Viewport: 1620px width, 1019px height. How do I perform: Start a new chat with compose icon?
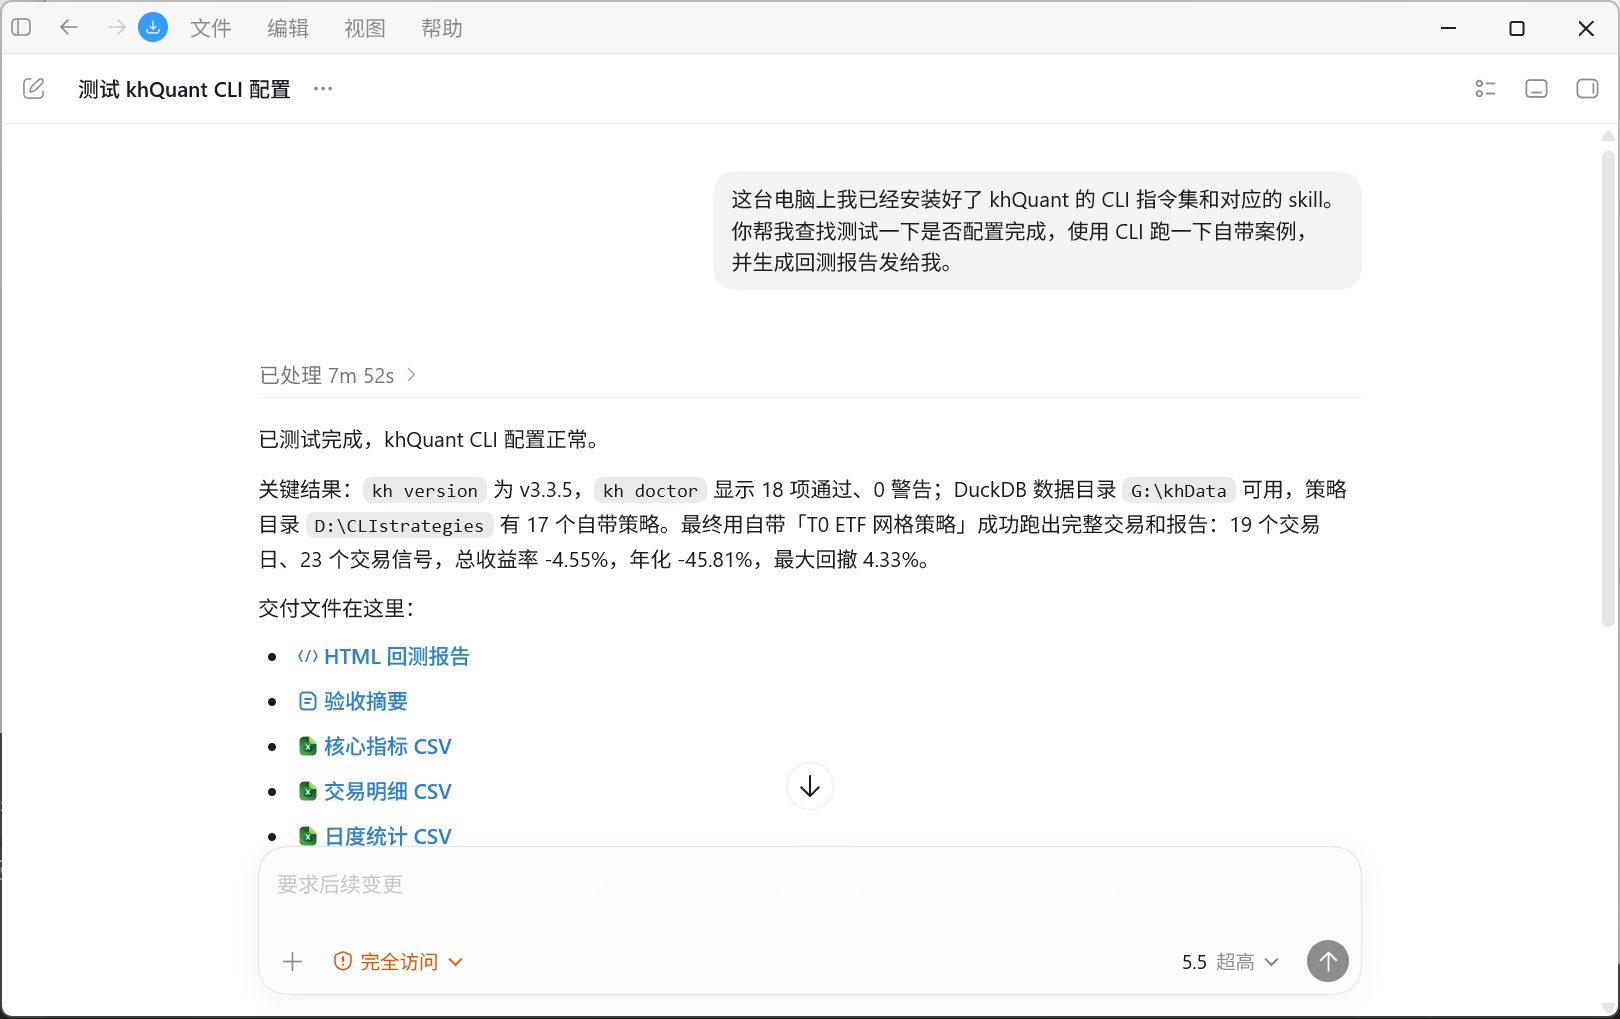coord(34,89)
